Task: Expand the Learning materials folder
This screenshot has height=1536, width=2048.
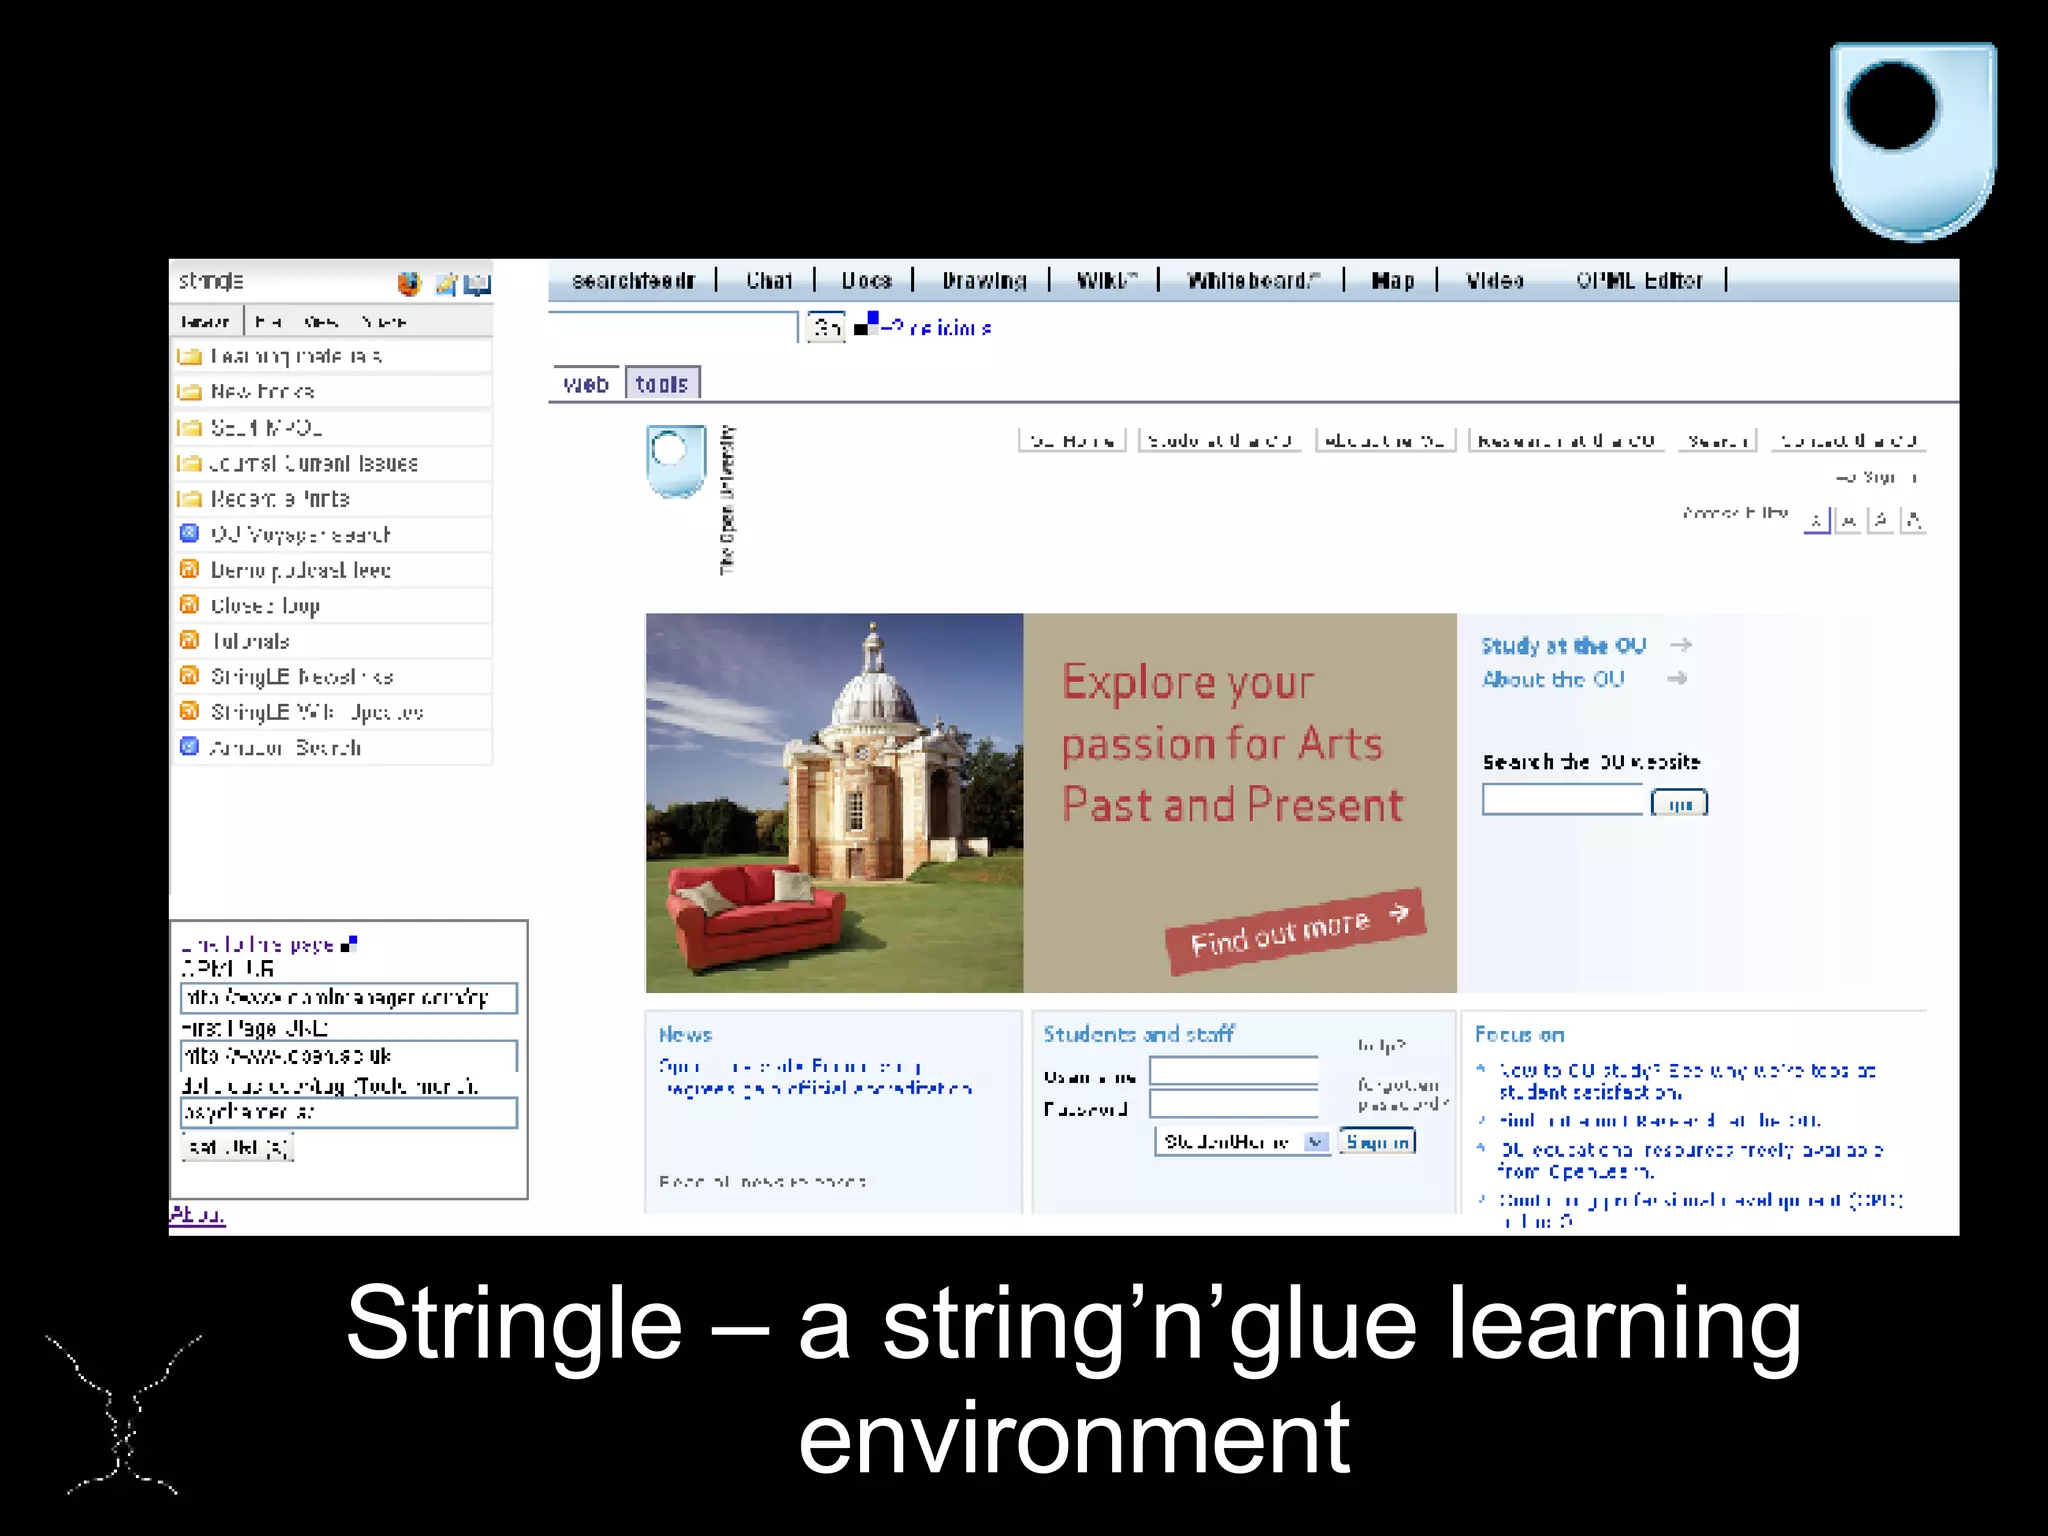Action: [x=296, y=356]
